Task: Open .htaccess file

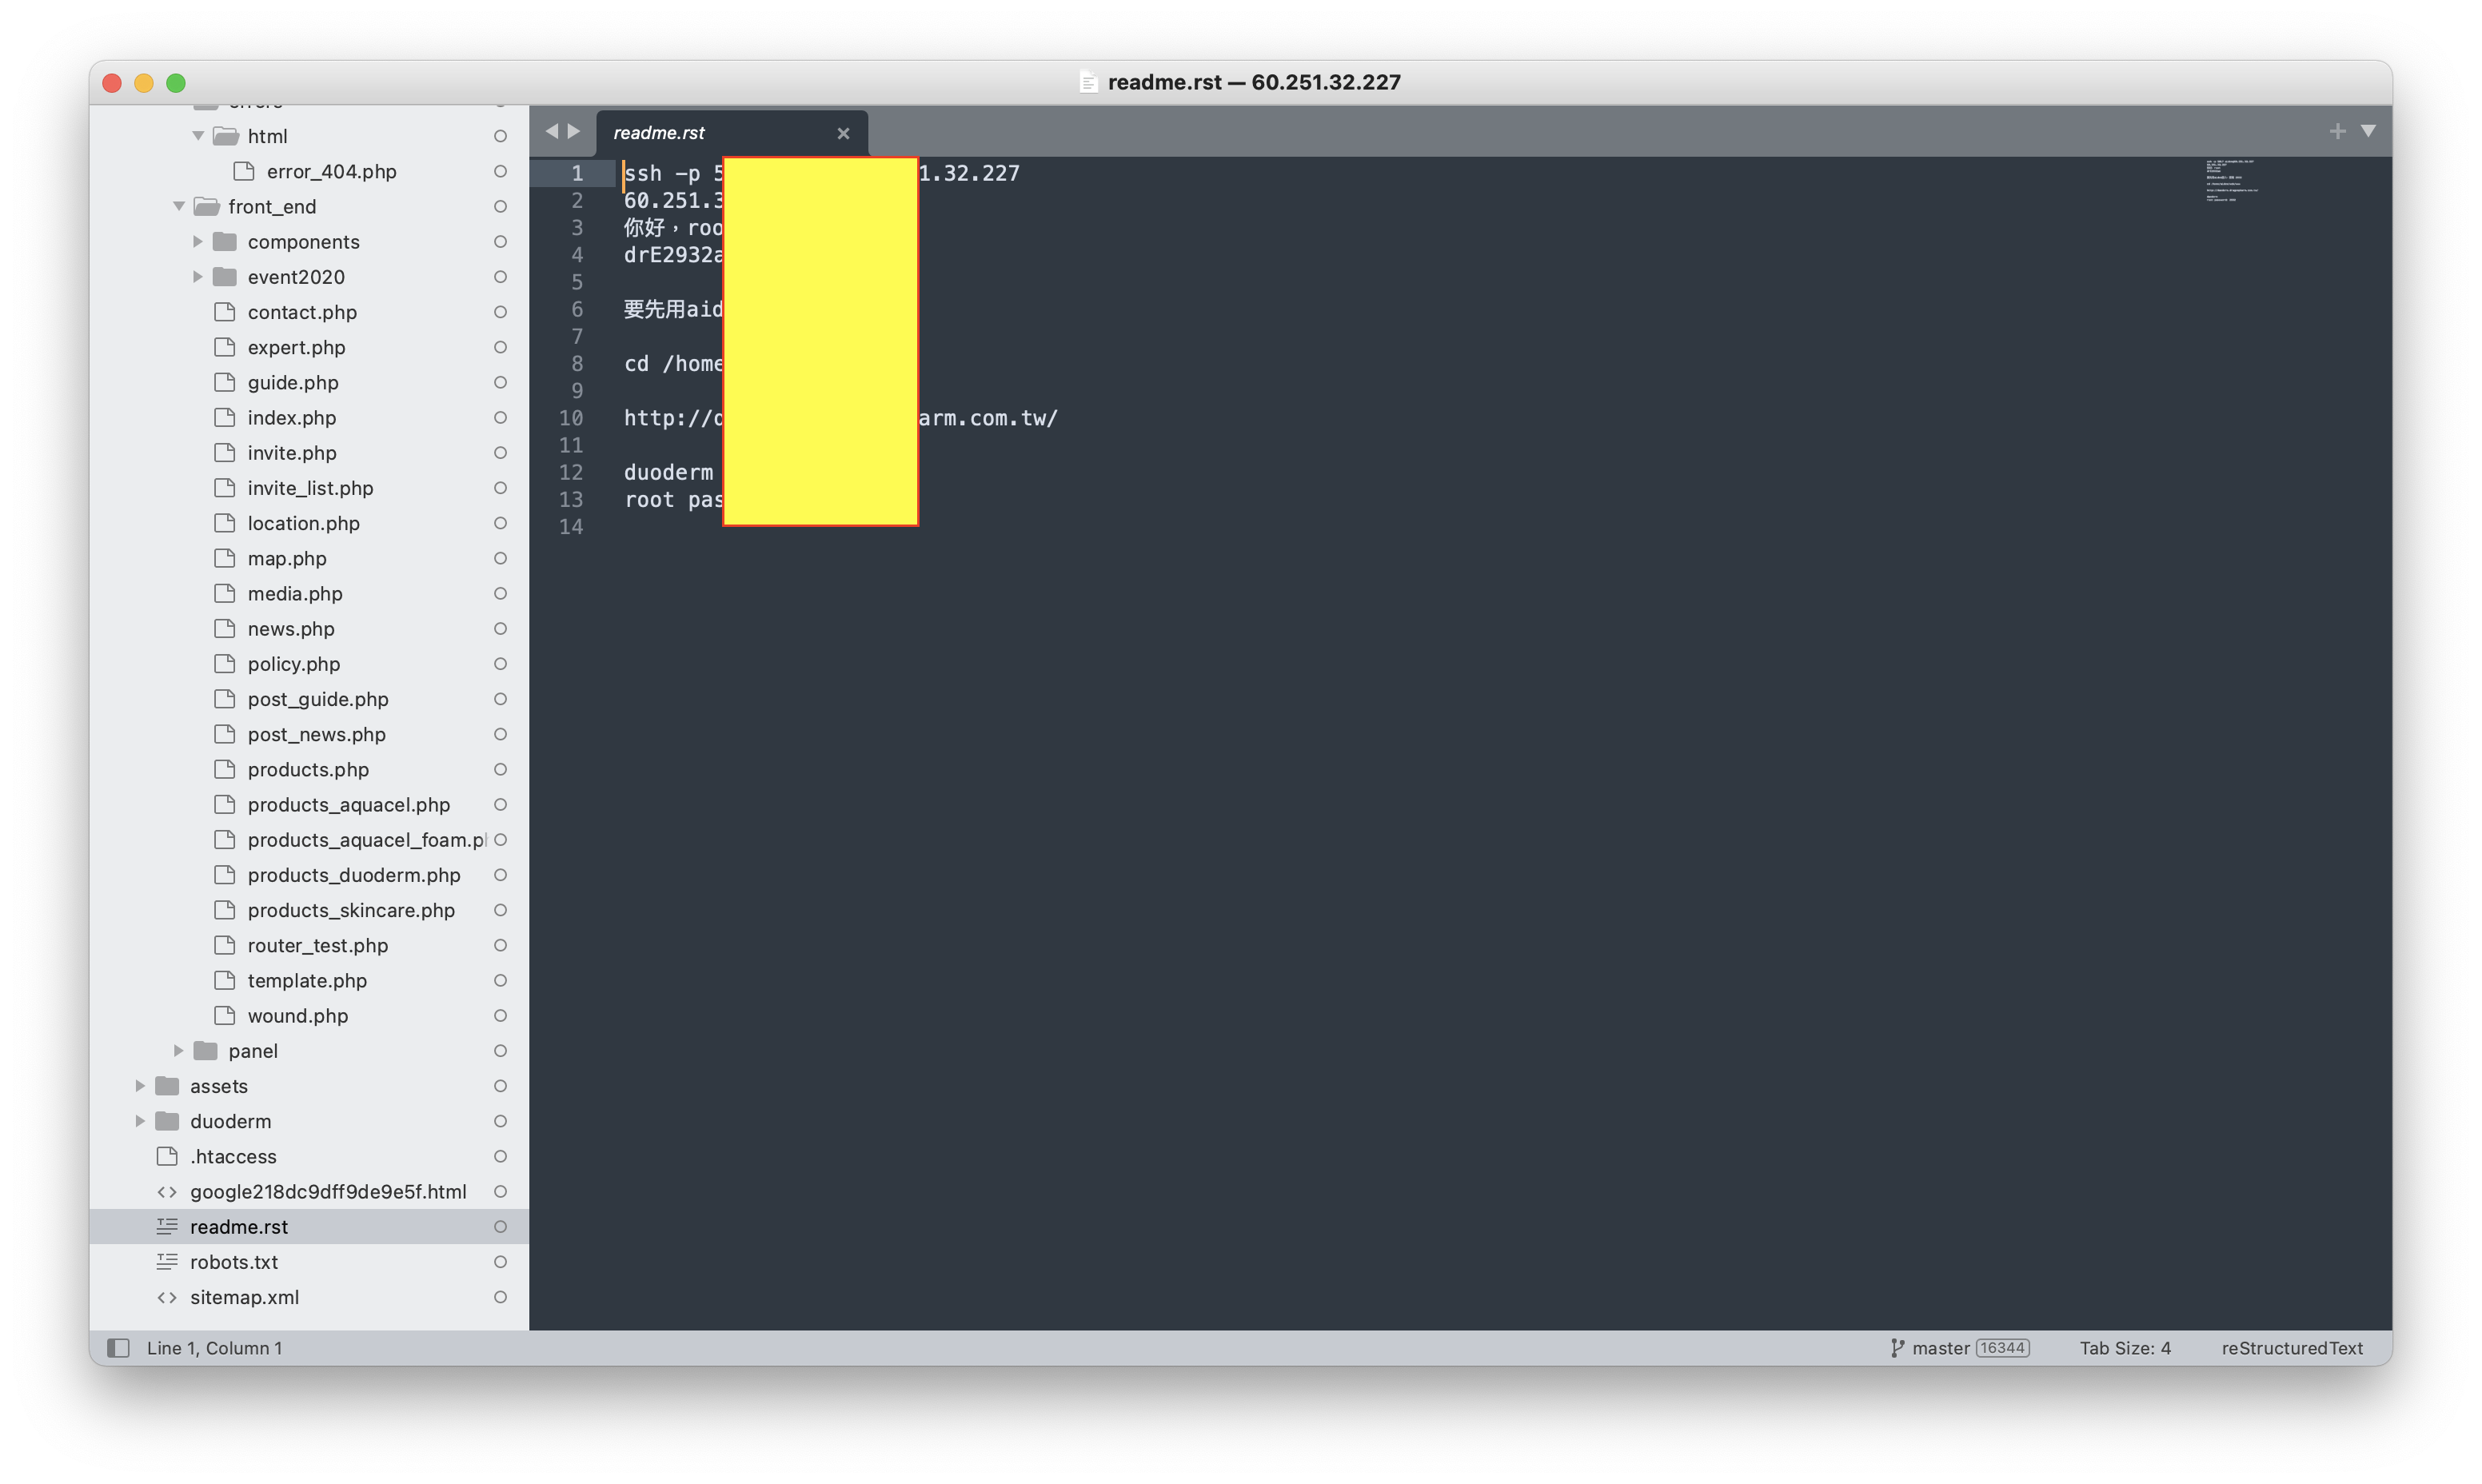Action: point(233,1155)
